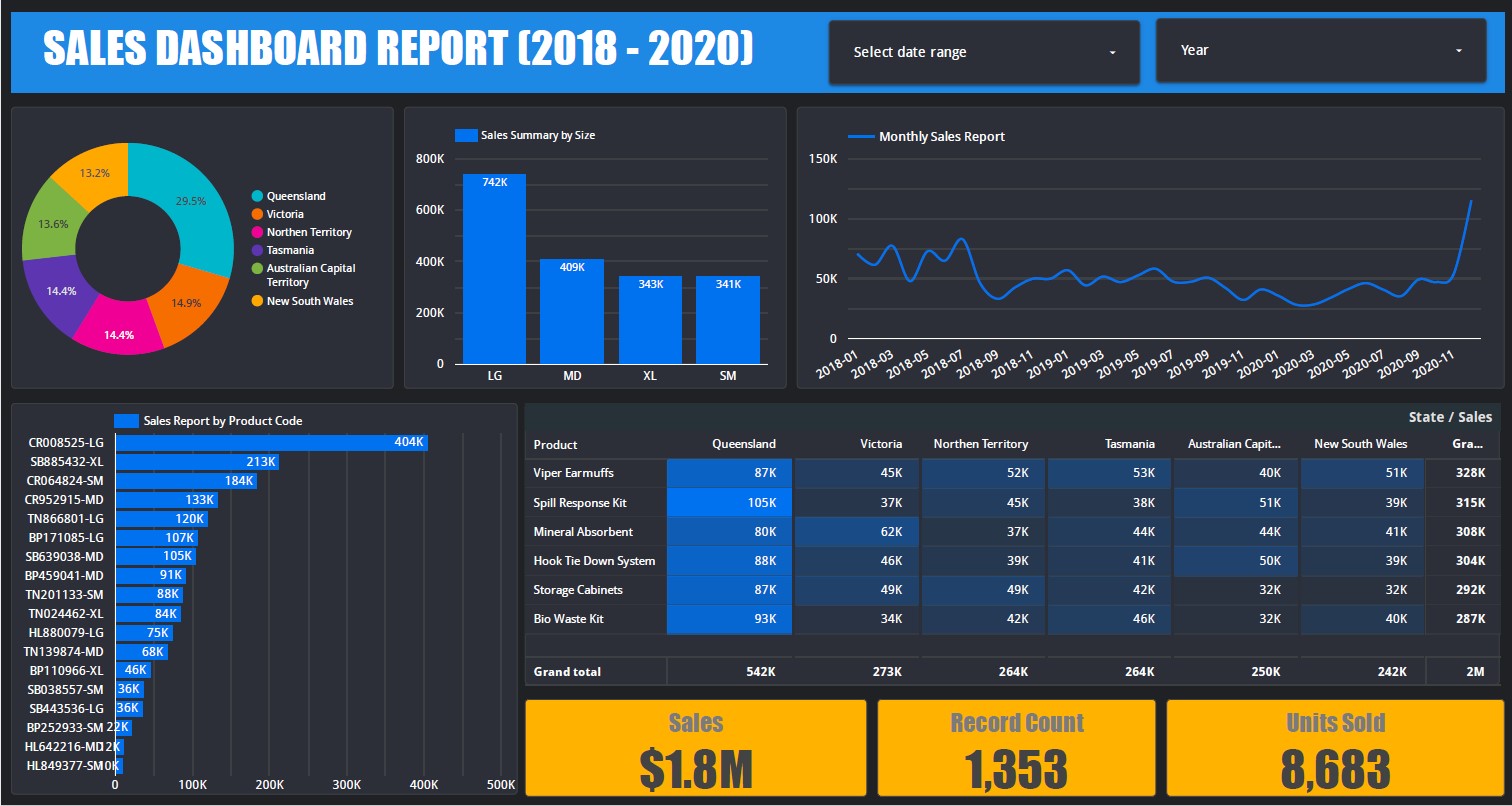The width and height of the screenshot is (1512, 806).
Task: Open the Year filter dropdown
Action: click(1321, 50)
